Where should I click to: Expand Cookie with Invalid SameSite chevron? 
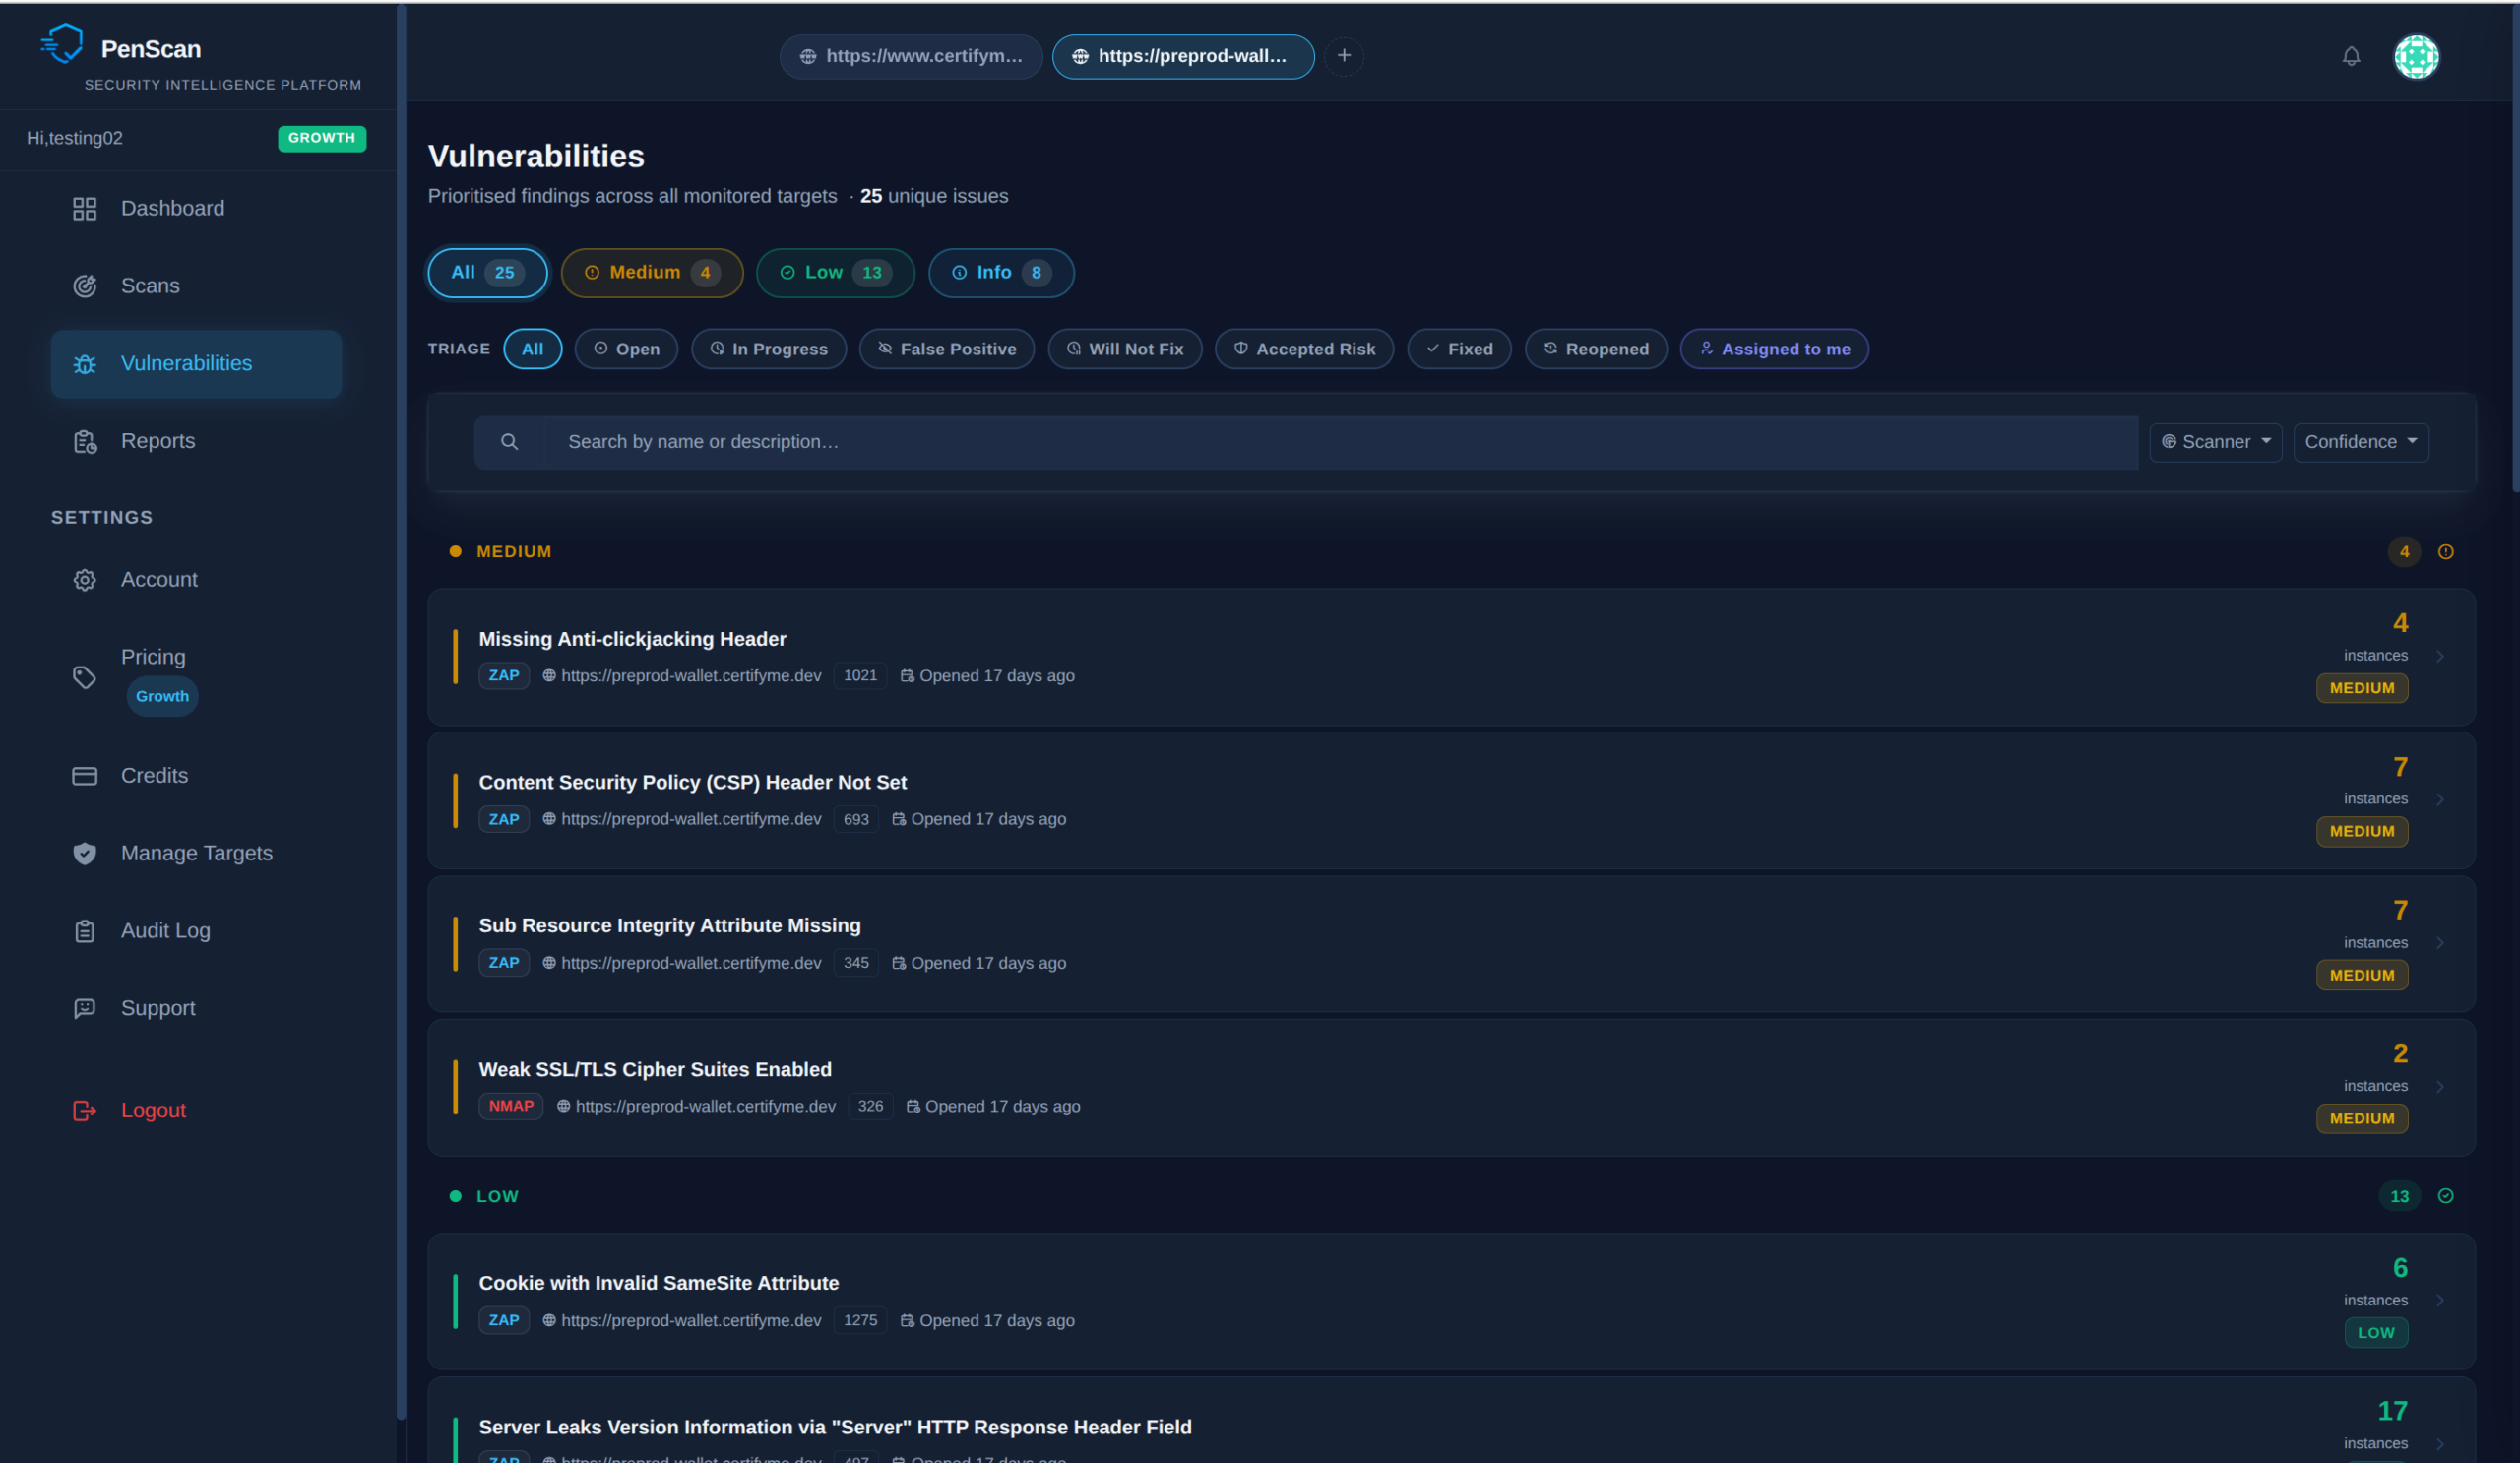2440,1300
